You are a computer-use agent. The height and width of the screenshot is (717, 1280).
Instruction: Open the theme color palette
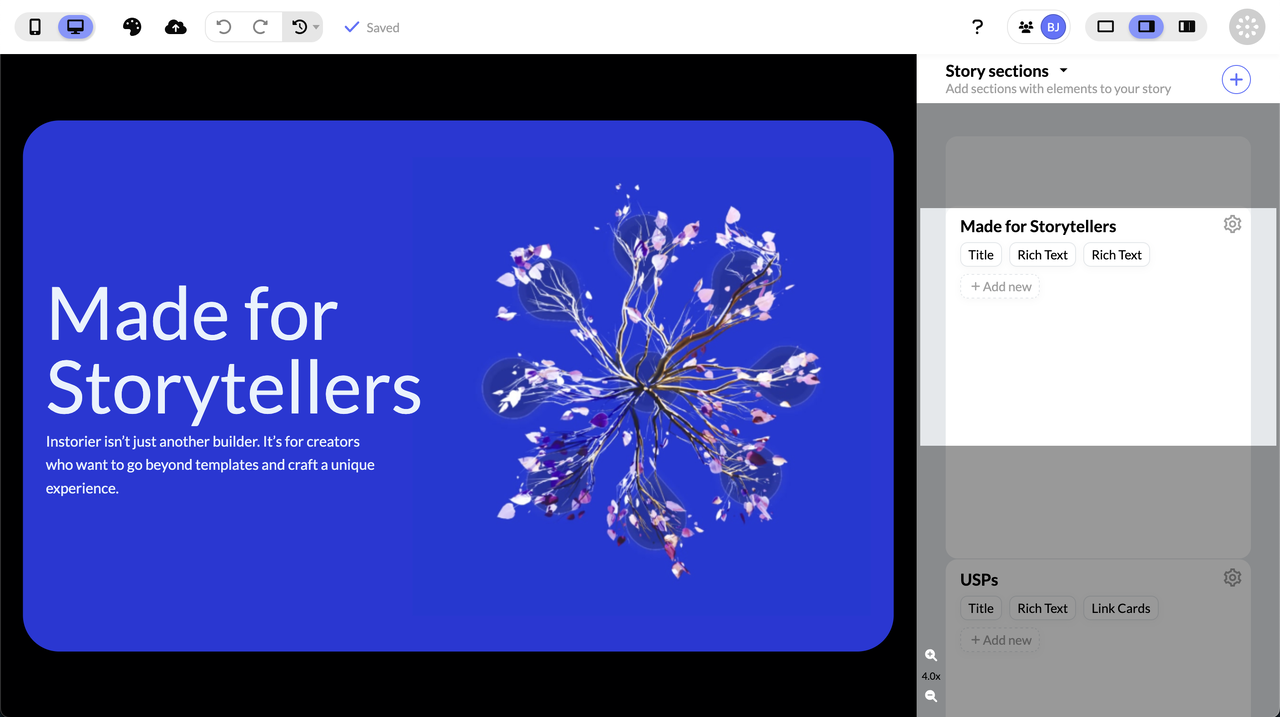click(132, 27)
